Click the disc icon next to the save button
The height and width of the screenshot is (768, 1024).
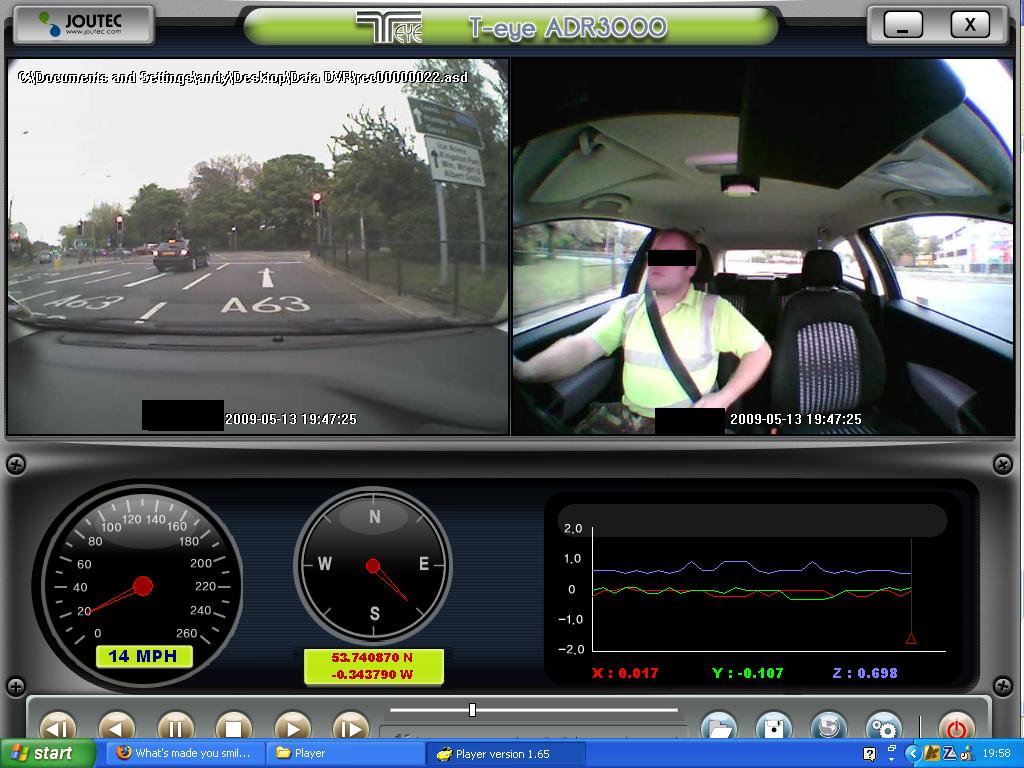click(829, 728)
